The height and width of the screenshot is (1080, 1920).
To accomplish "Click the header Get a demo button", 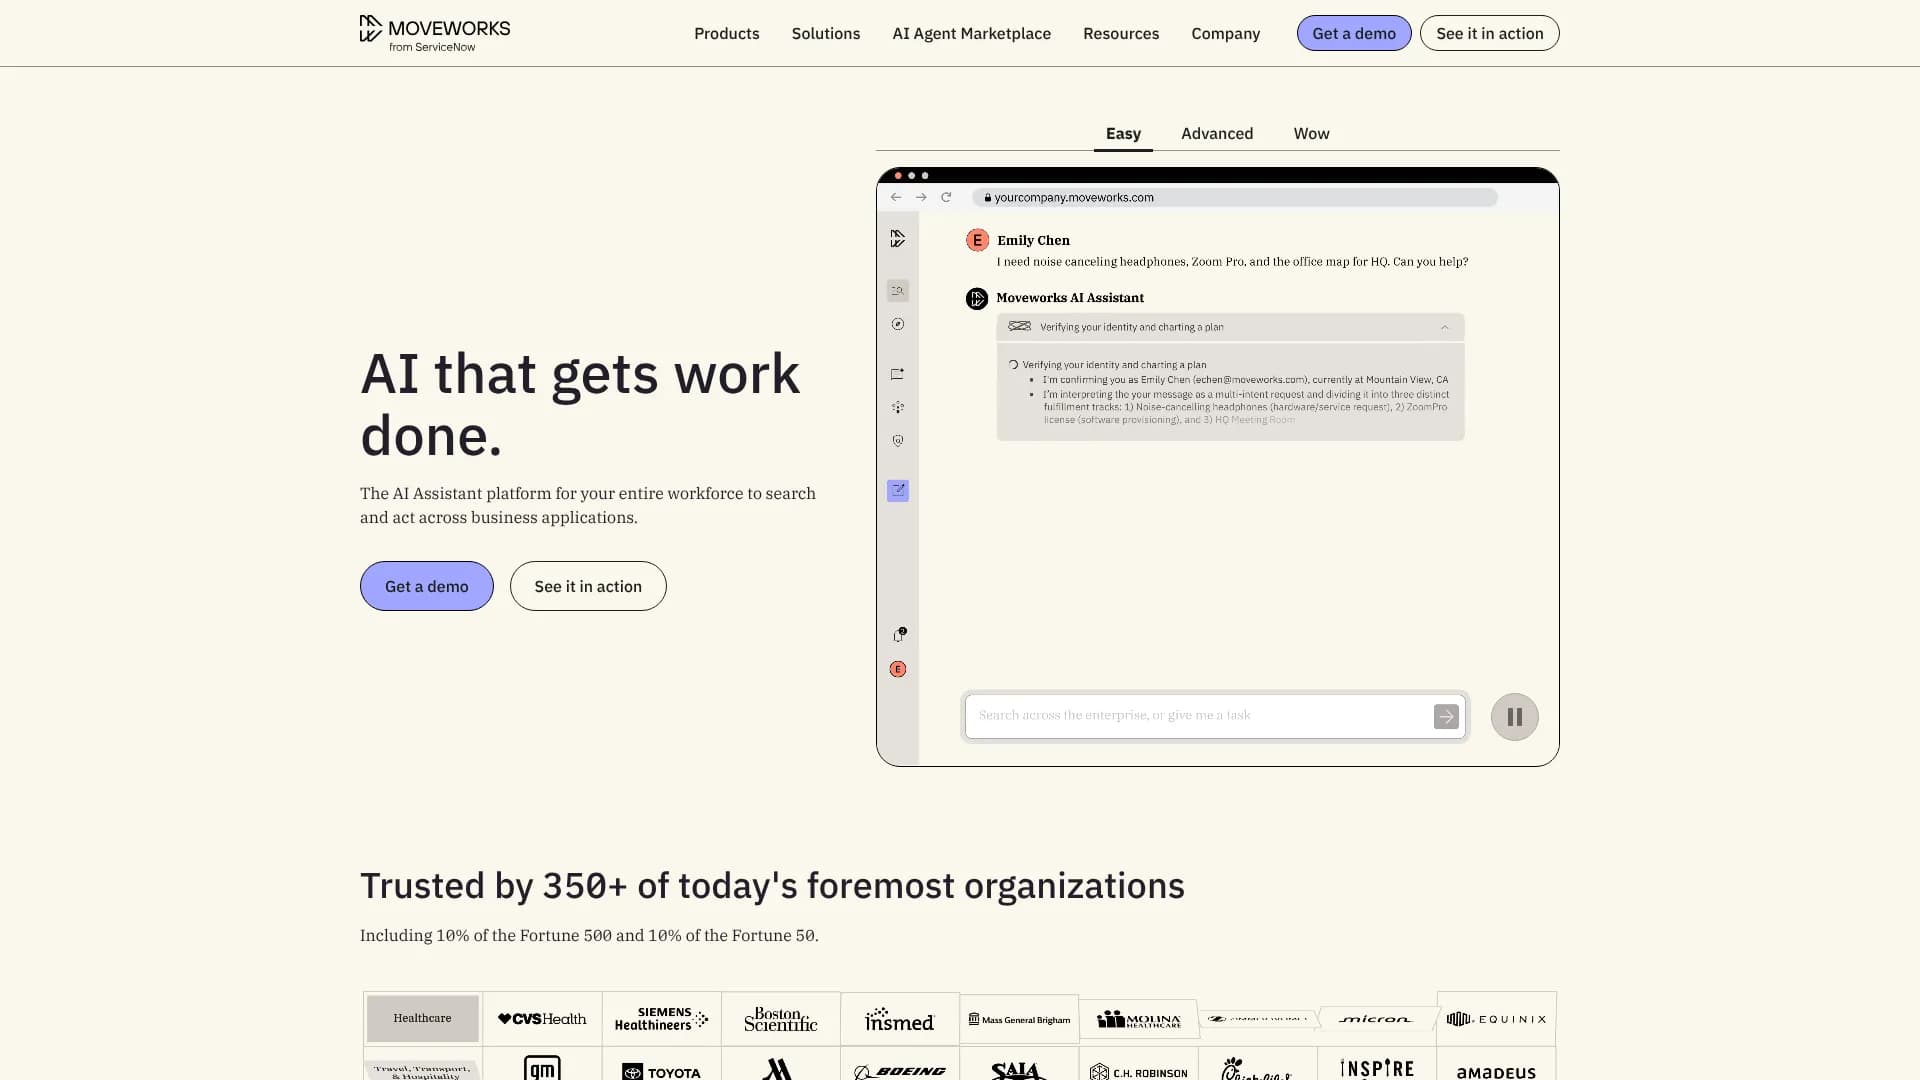I will tap(1354, 33).
